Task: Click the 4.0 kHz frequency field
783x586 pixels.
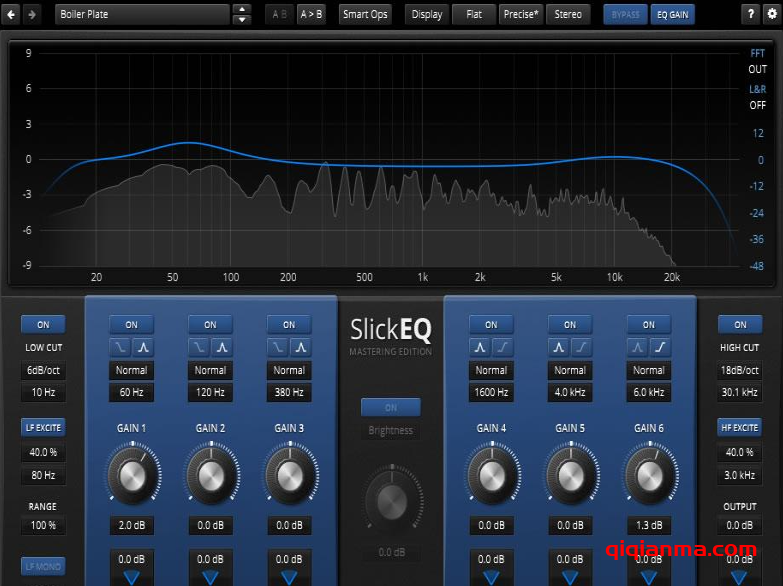Action: (570, 392)
